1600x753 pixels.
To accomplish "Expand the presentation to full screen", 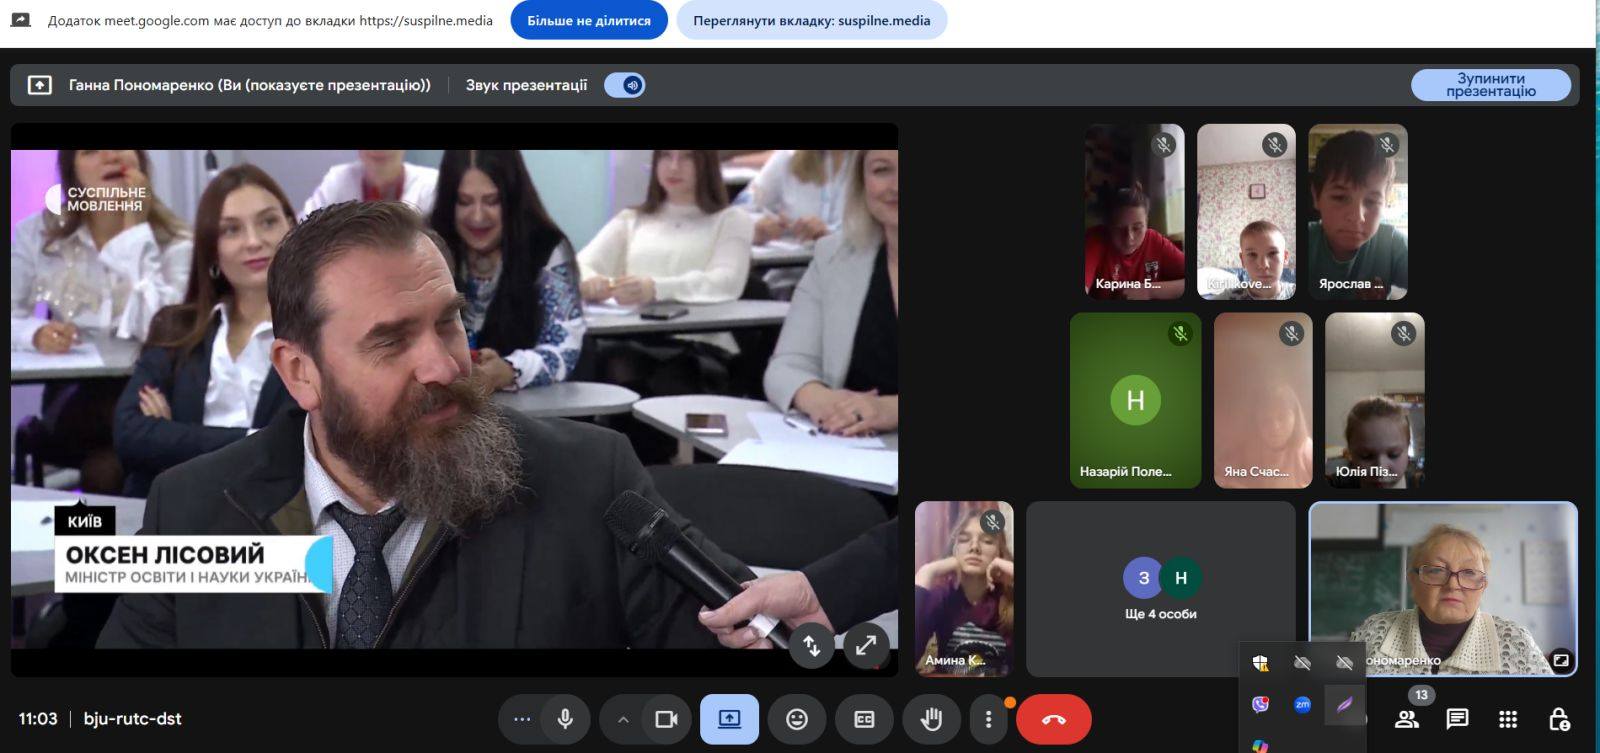I will [865, 646].
